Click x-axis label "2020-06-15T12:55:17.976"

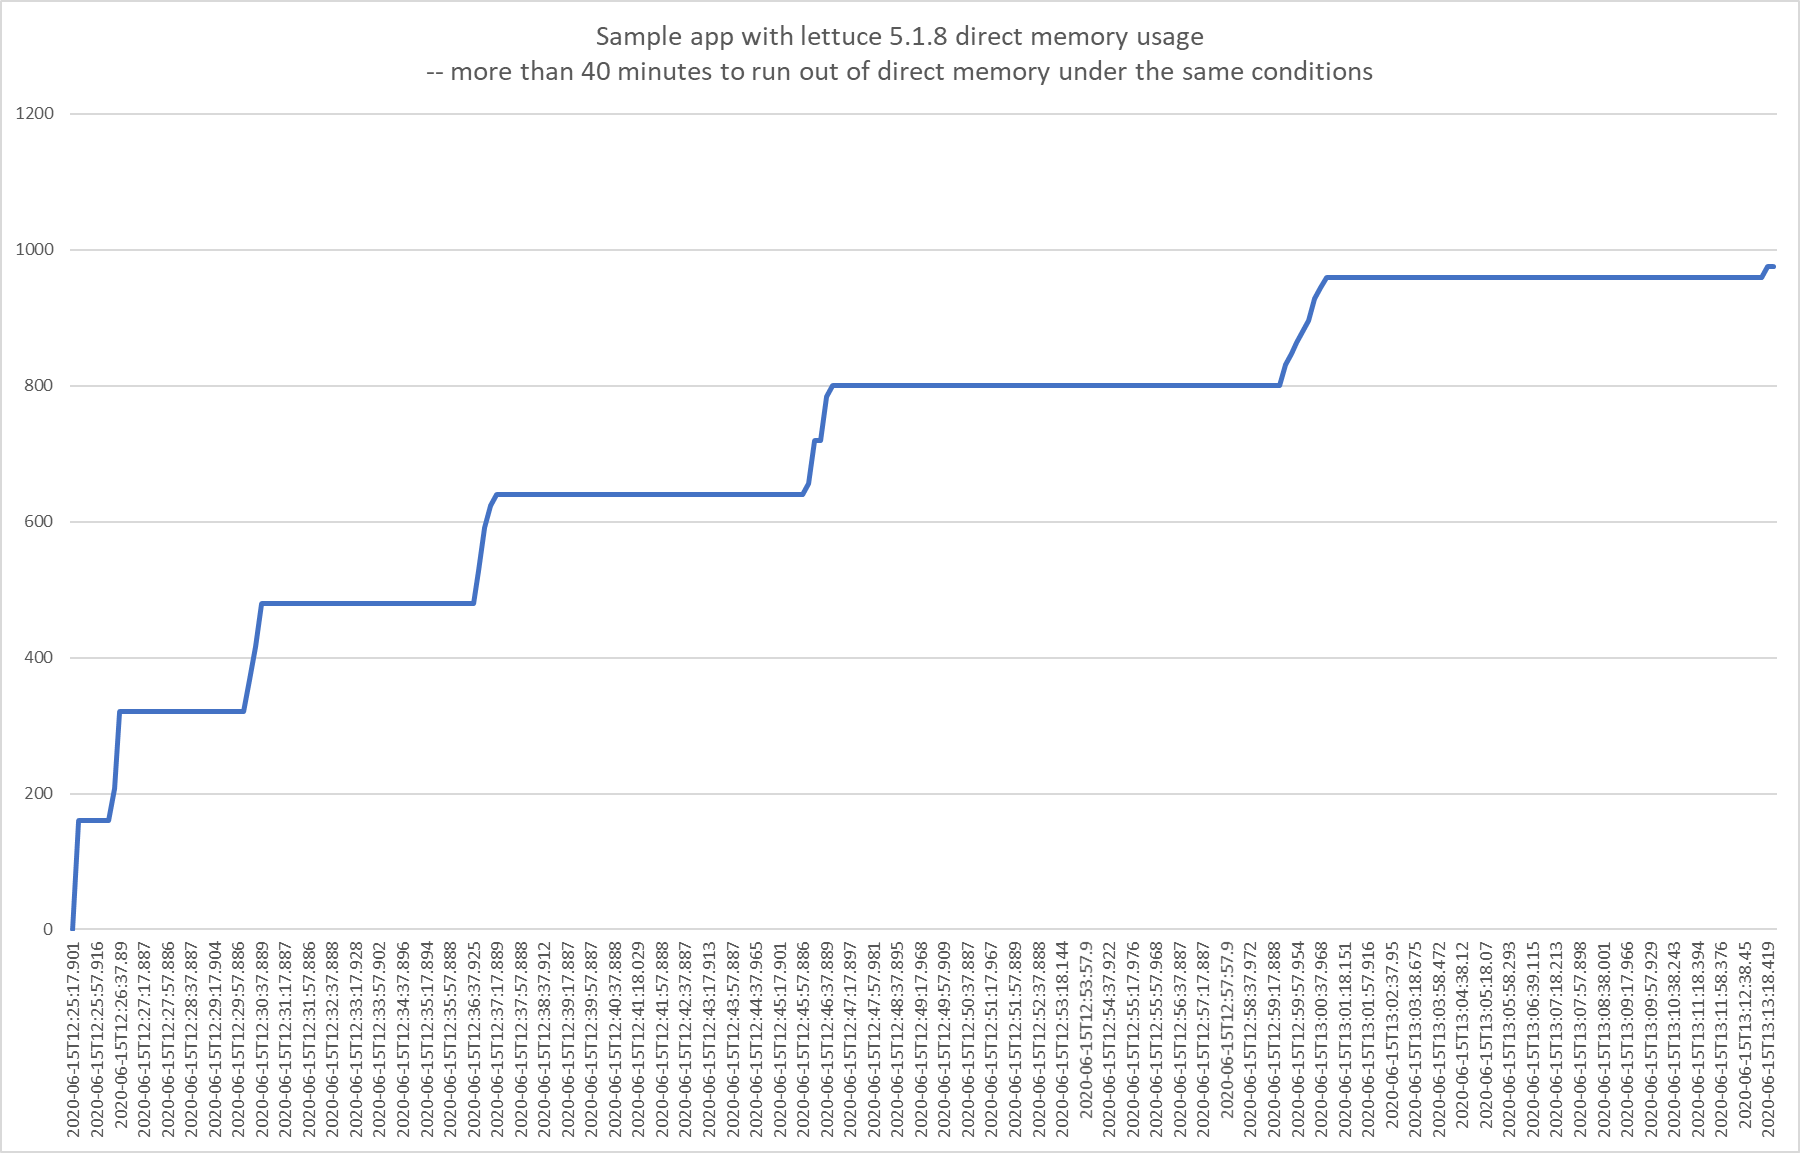pyautogui.click(x=1133, y=1039)
